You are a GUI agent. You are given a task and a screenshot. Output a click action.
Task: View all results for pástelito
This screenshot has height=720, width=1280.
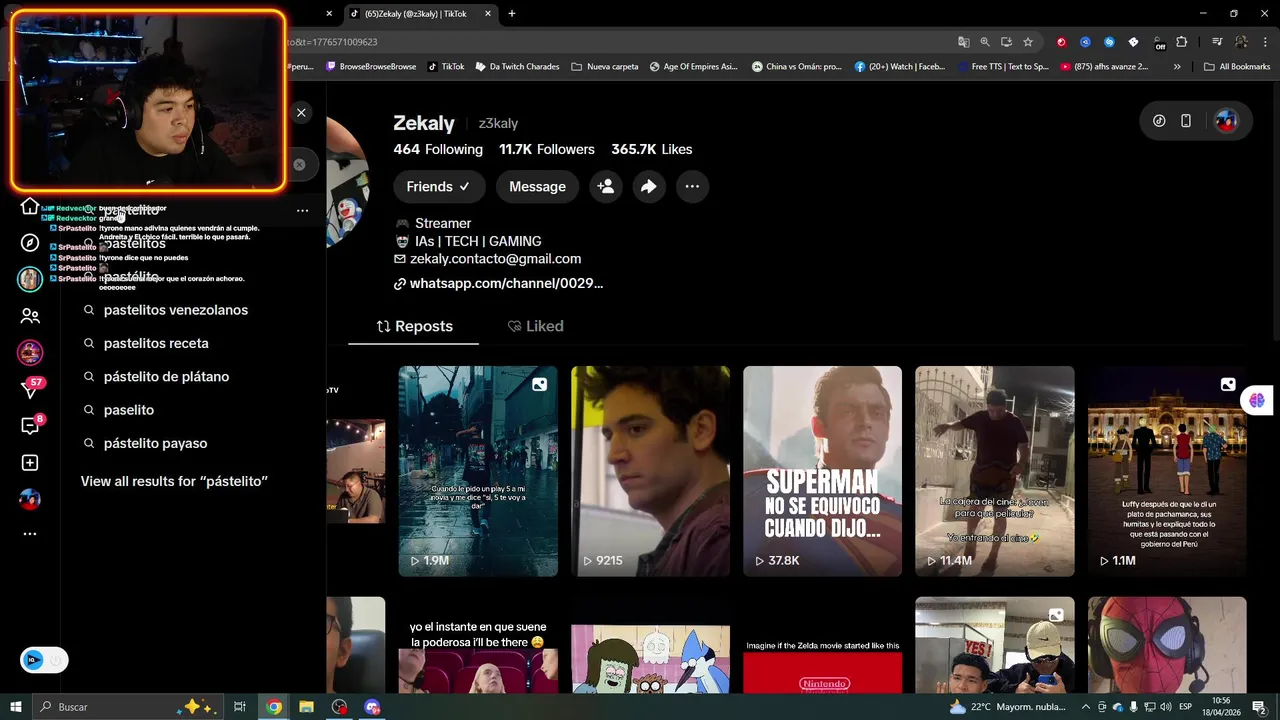174,481
